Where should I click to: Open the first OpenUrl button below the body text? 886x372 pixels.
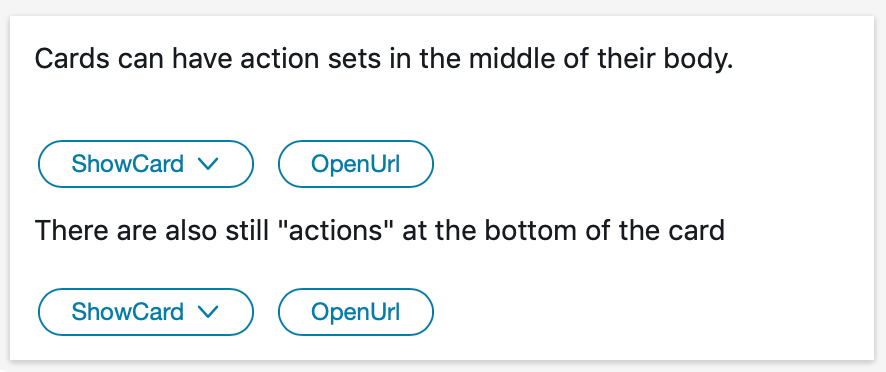point(356,164)
